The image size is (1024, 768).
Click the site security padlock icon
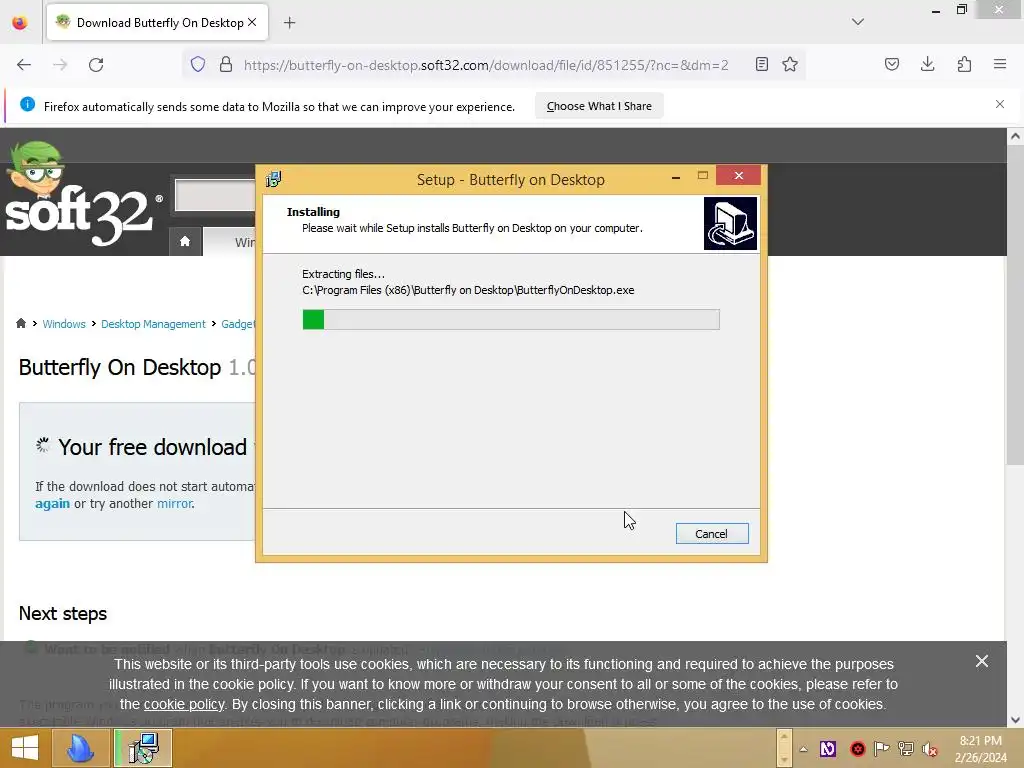(226, 64)
